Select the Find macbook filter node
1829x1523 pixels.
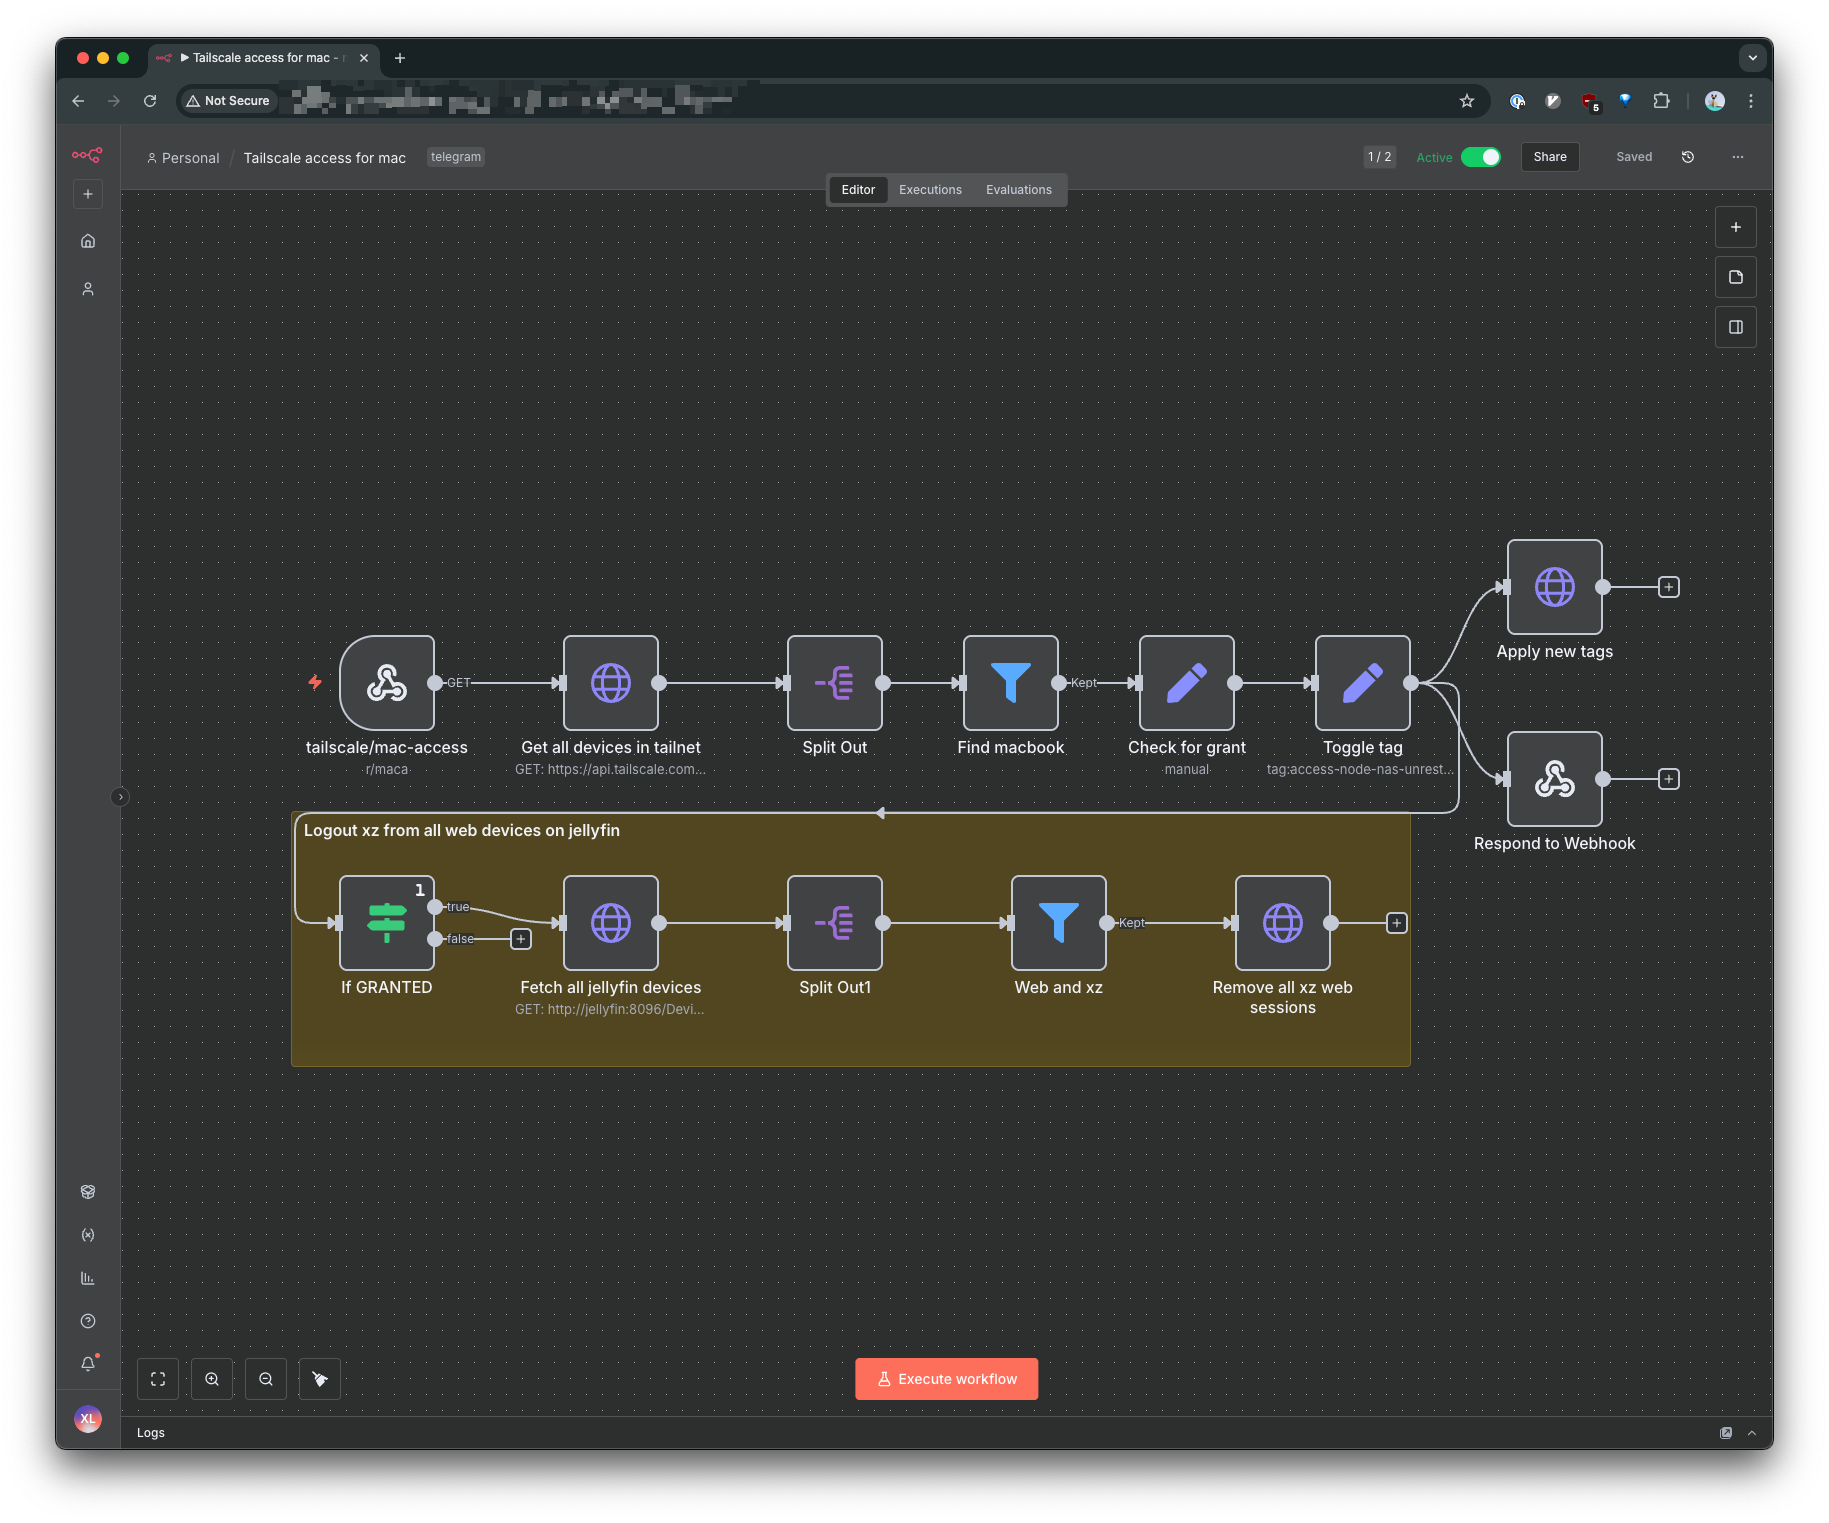pos(1010,683)
